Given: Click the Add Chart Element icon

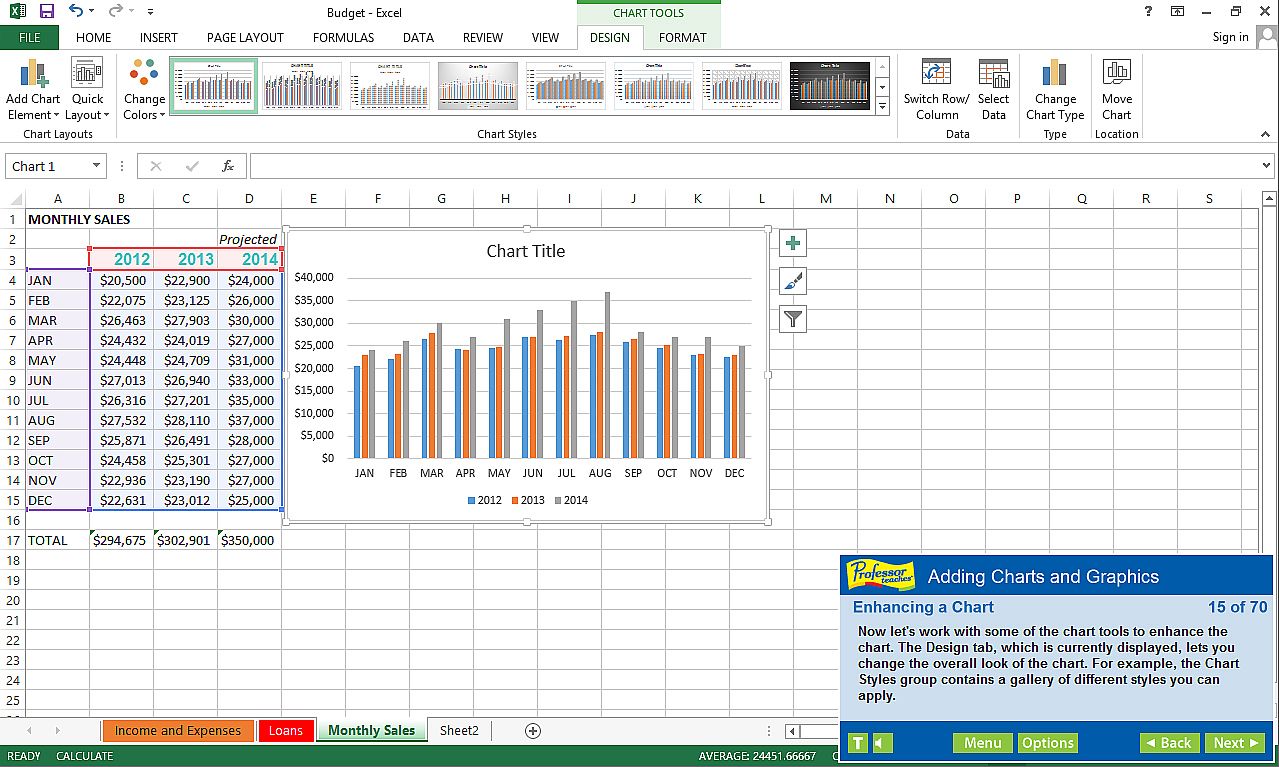Looking at the screenshot, I should click(x=33, y=75).
